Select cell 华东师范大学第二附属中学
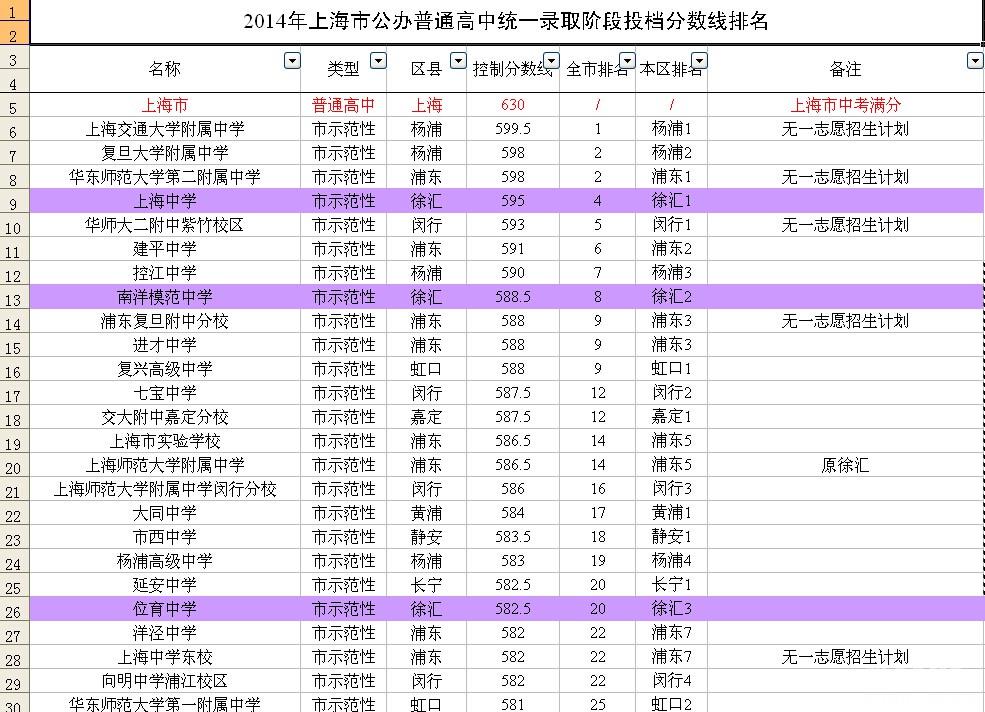This screenshot has width=985, height=712. point(165,177)
